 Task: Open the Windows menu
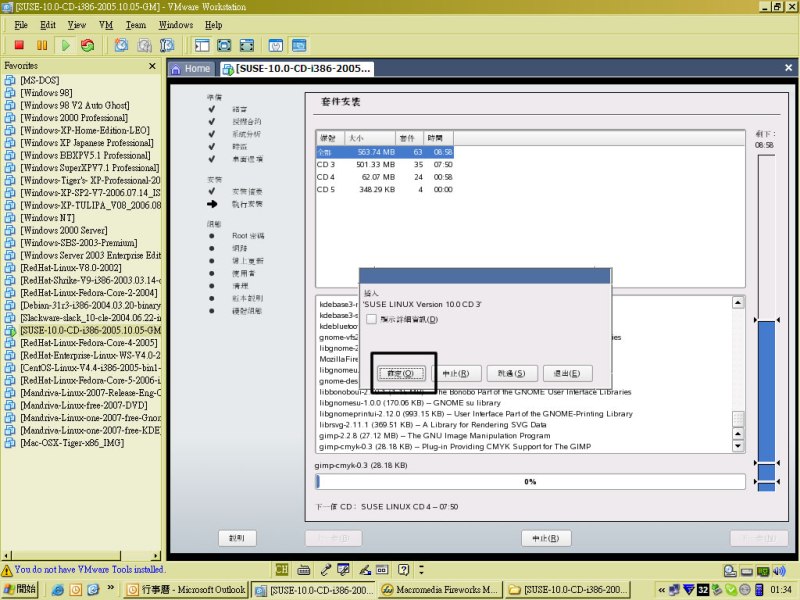pos(176,25)
